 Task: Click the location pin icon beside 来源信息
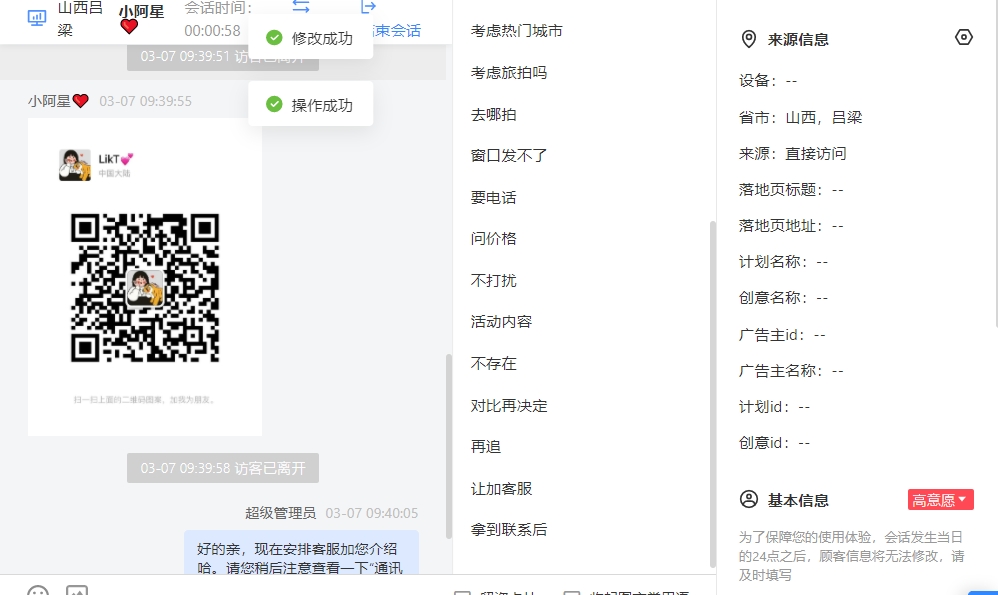[749, 39]
